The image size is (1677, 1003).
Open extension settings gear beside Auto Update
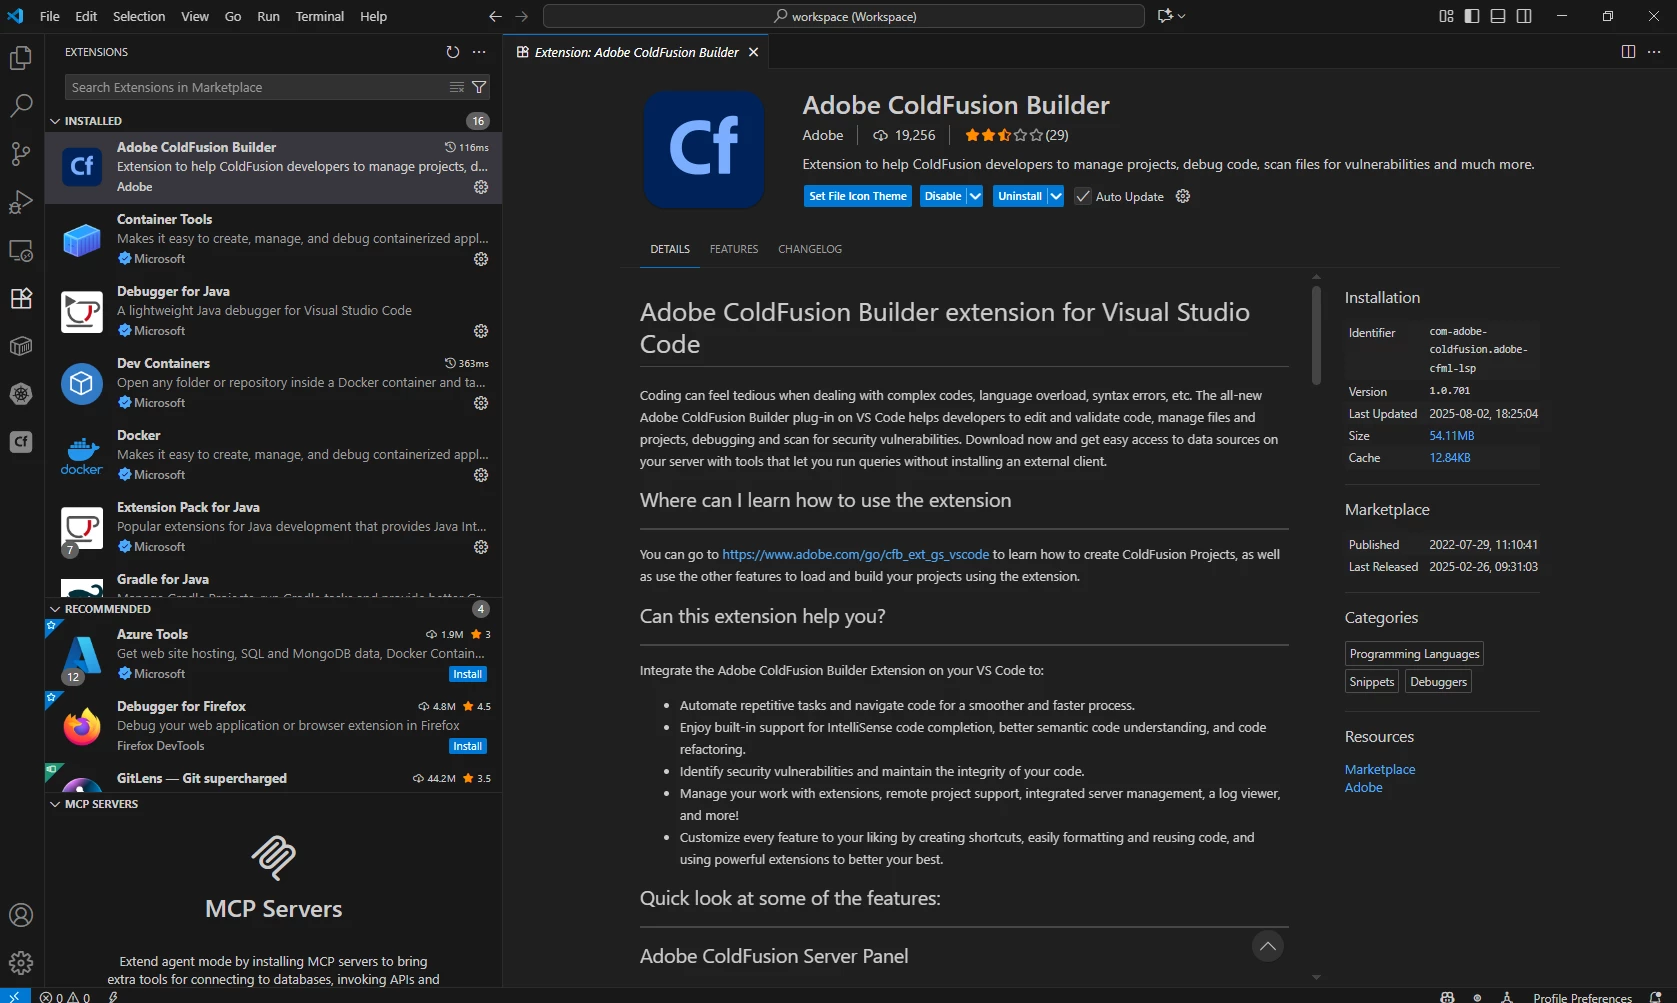(x=1183, y=196)
